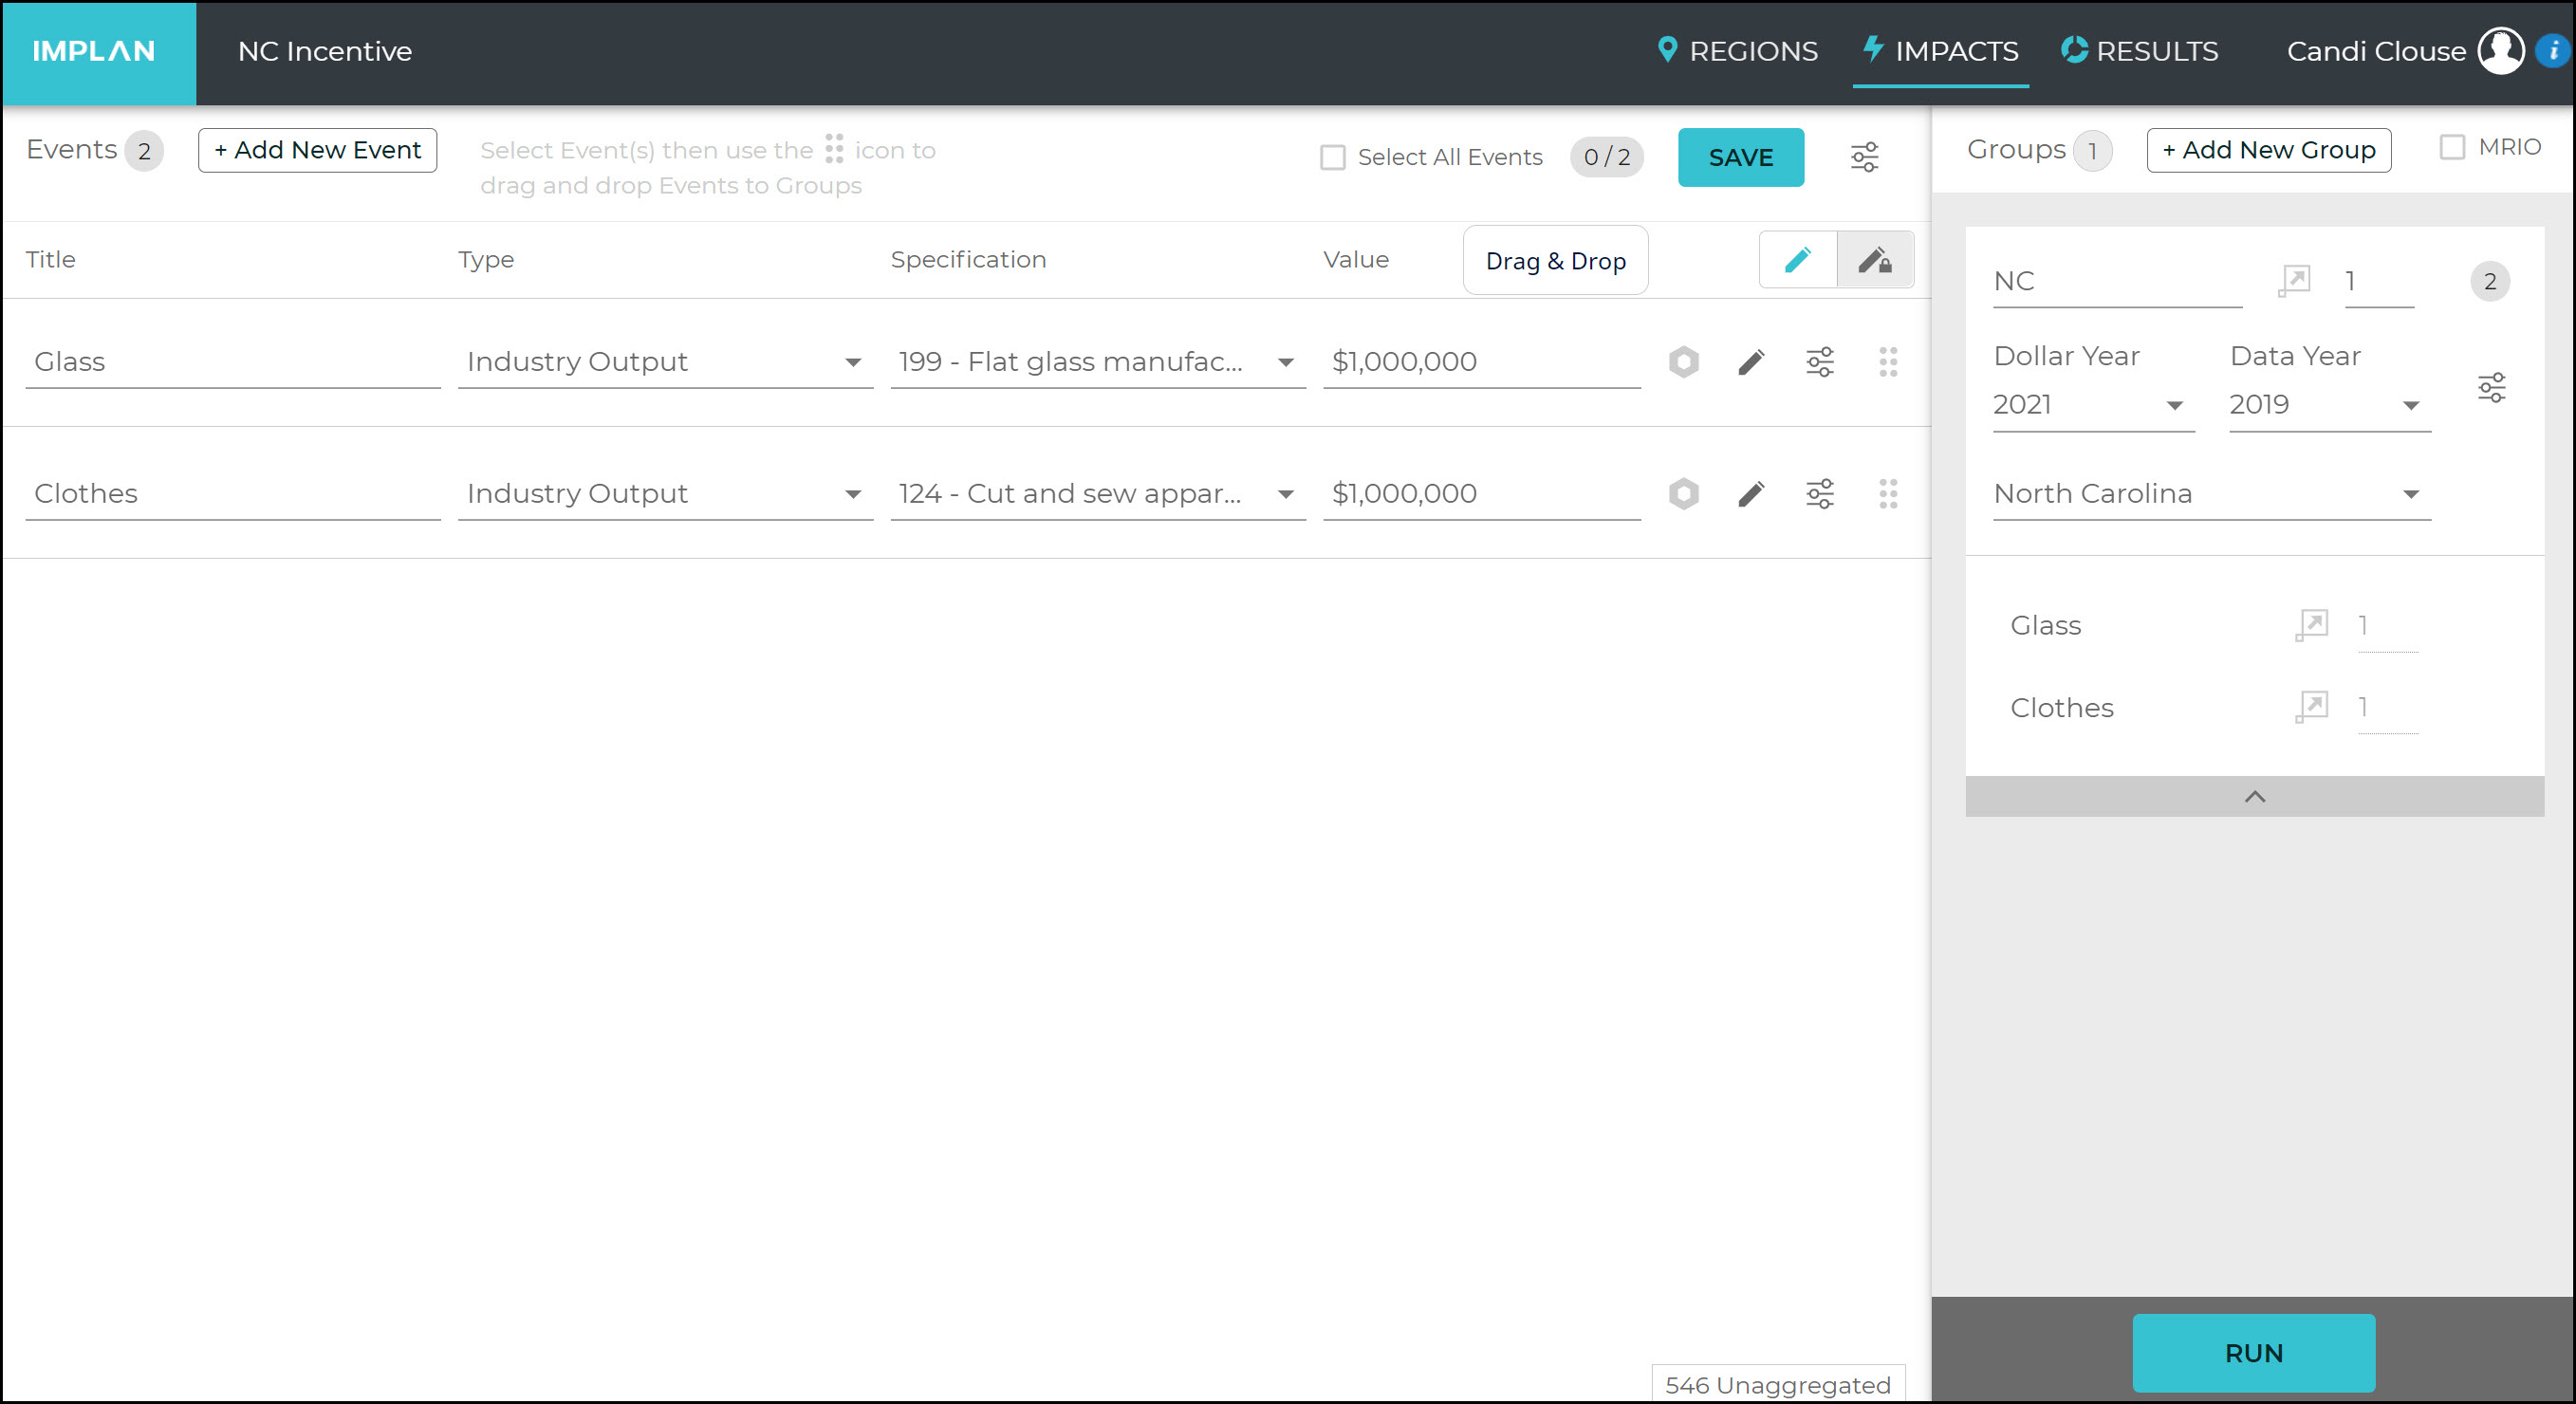Go to the REGIONS tab
Viewport: 2576px width, 1404px height.
pos(1737,51)
